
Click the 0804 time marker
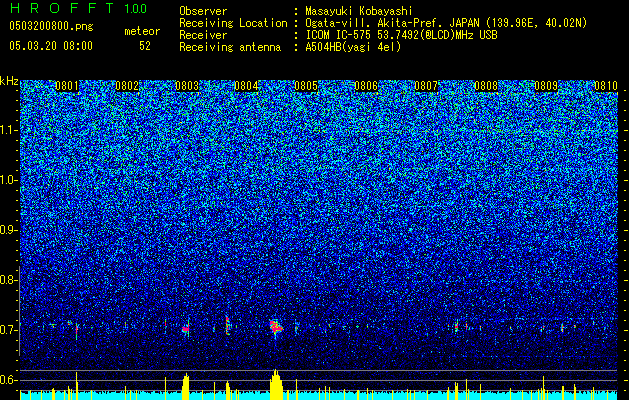click(x=246, y=86)
